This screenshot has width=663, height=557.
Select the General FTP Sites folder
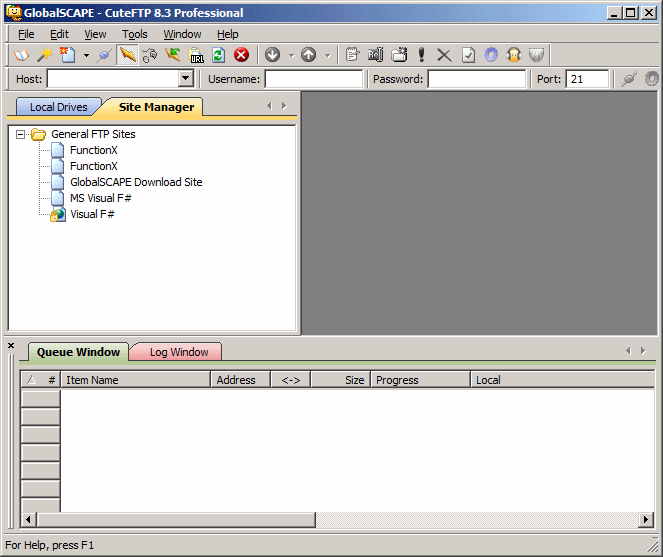click(x=93, y=134)
